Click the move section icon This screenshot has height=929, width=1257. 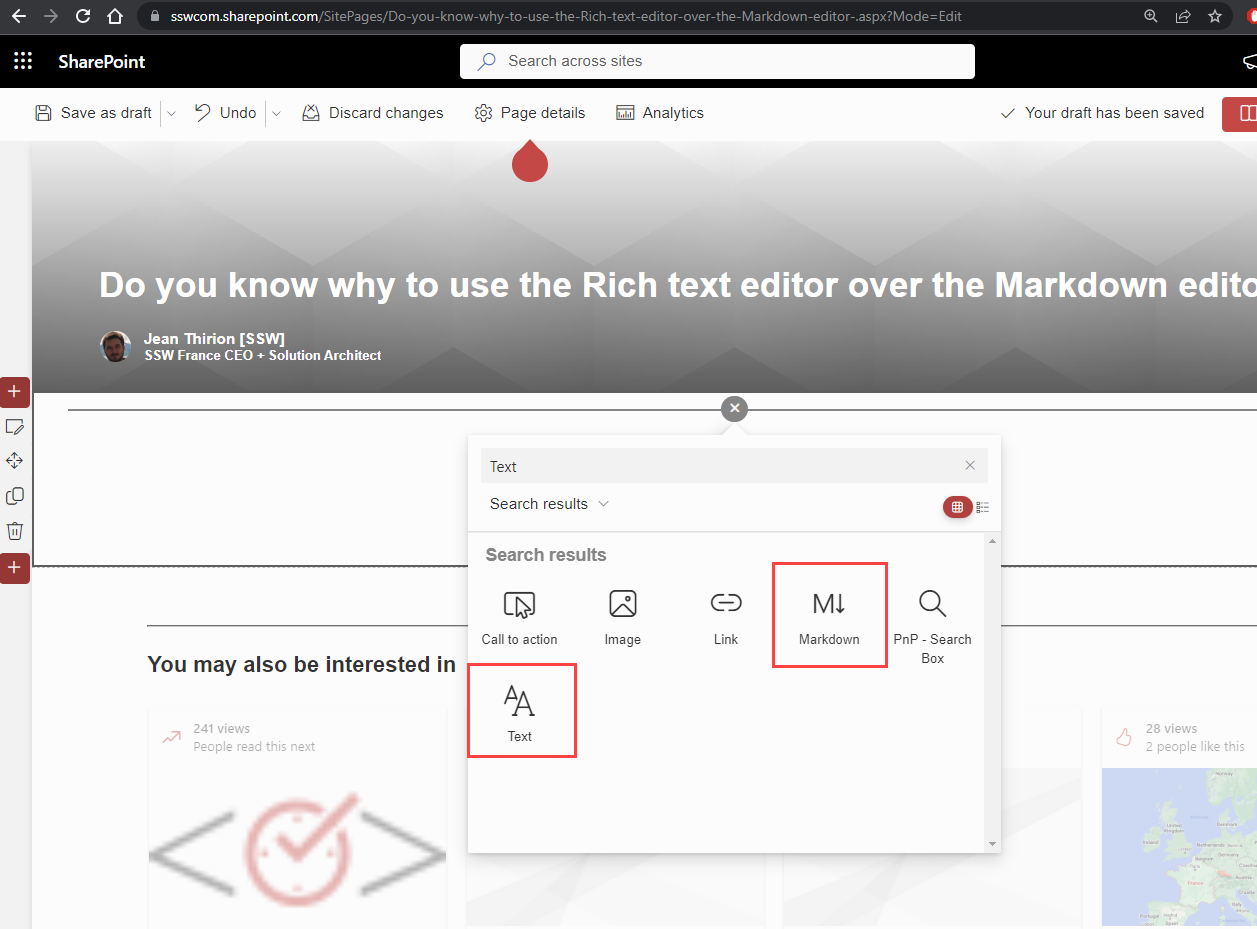15,461
